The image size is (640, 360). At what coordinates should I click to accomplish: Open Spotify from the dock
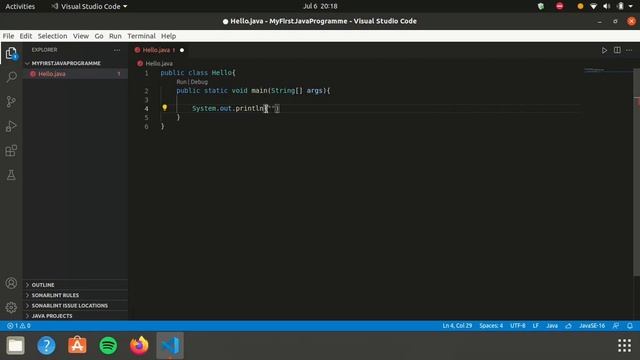108,345
